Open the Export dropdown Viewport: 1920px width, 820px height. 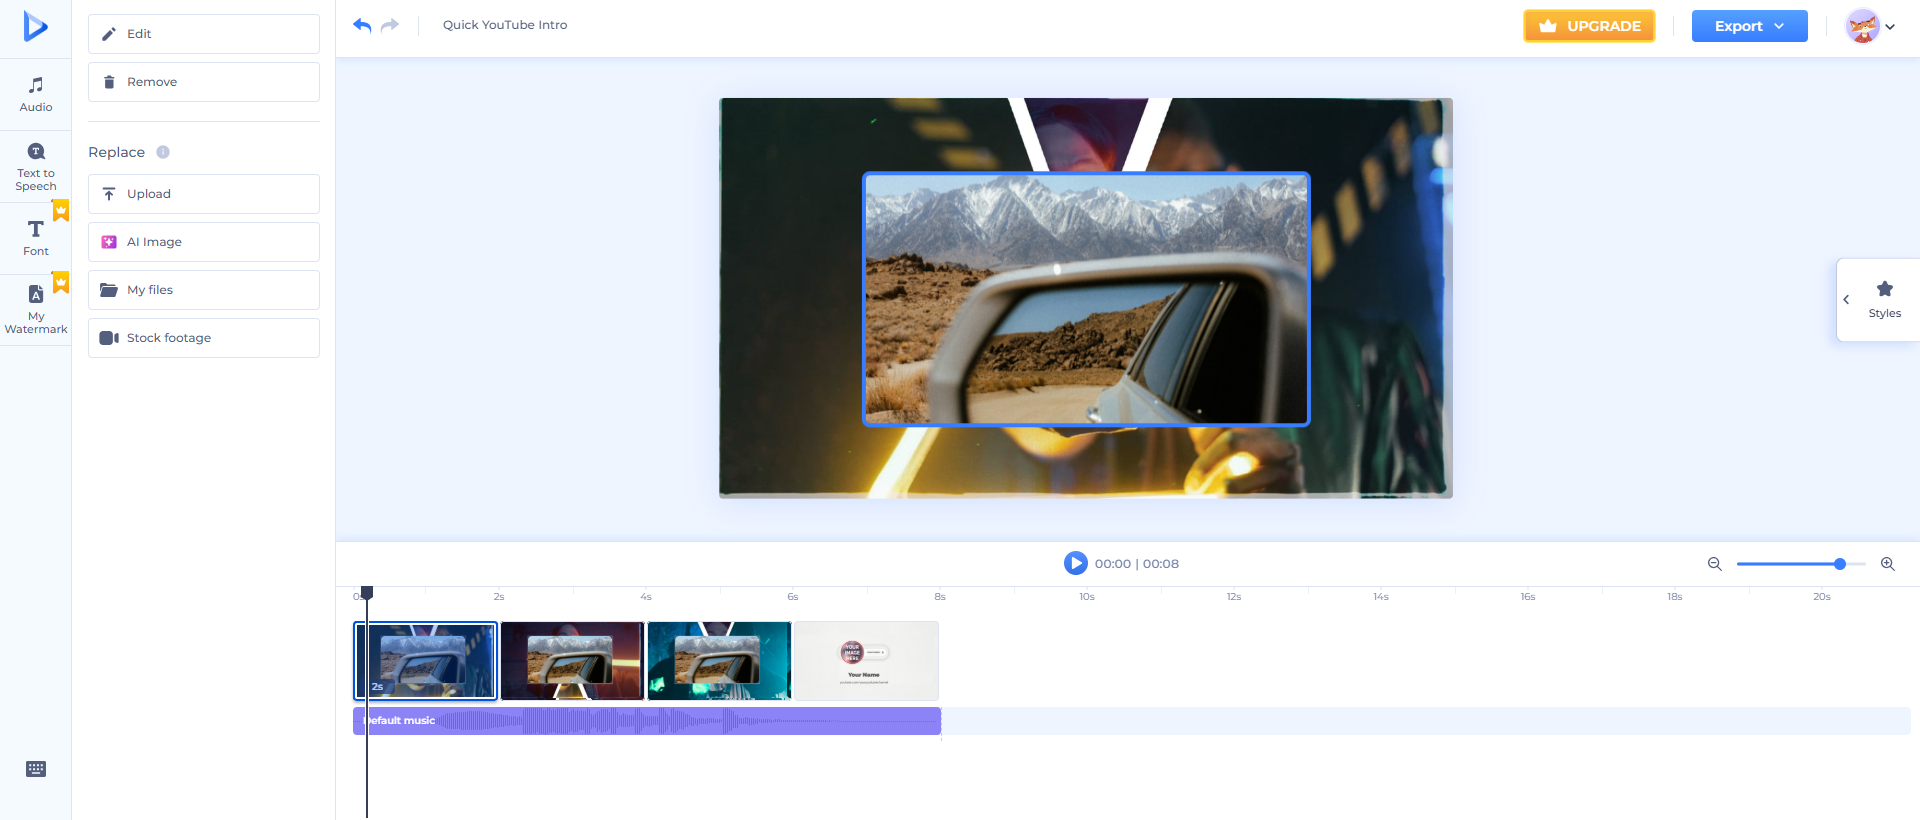click(x=1749, y=26)
